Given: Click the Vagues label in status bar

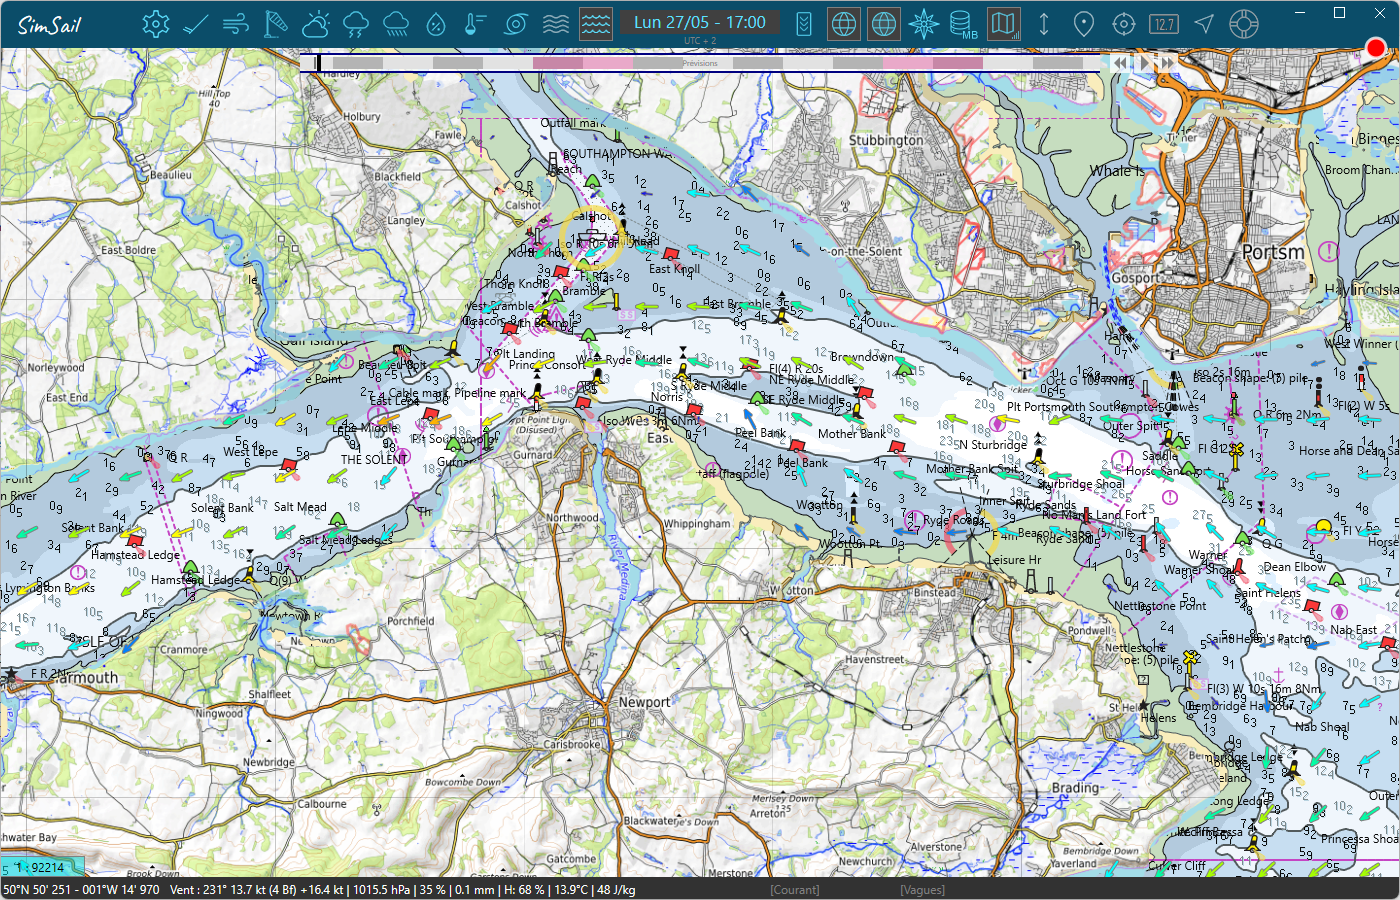Looking at the screenshot, I should (922, 890).
